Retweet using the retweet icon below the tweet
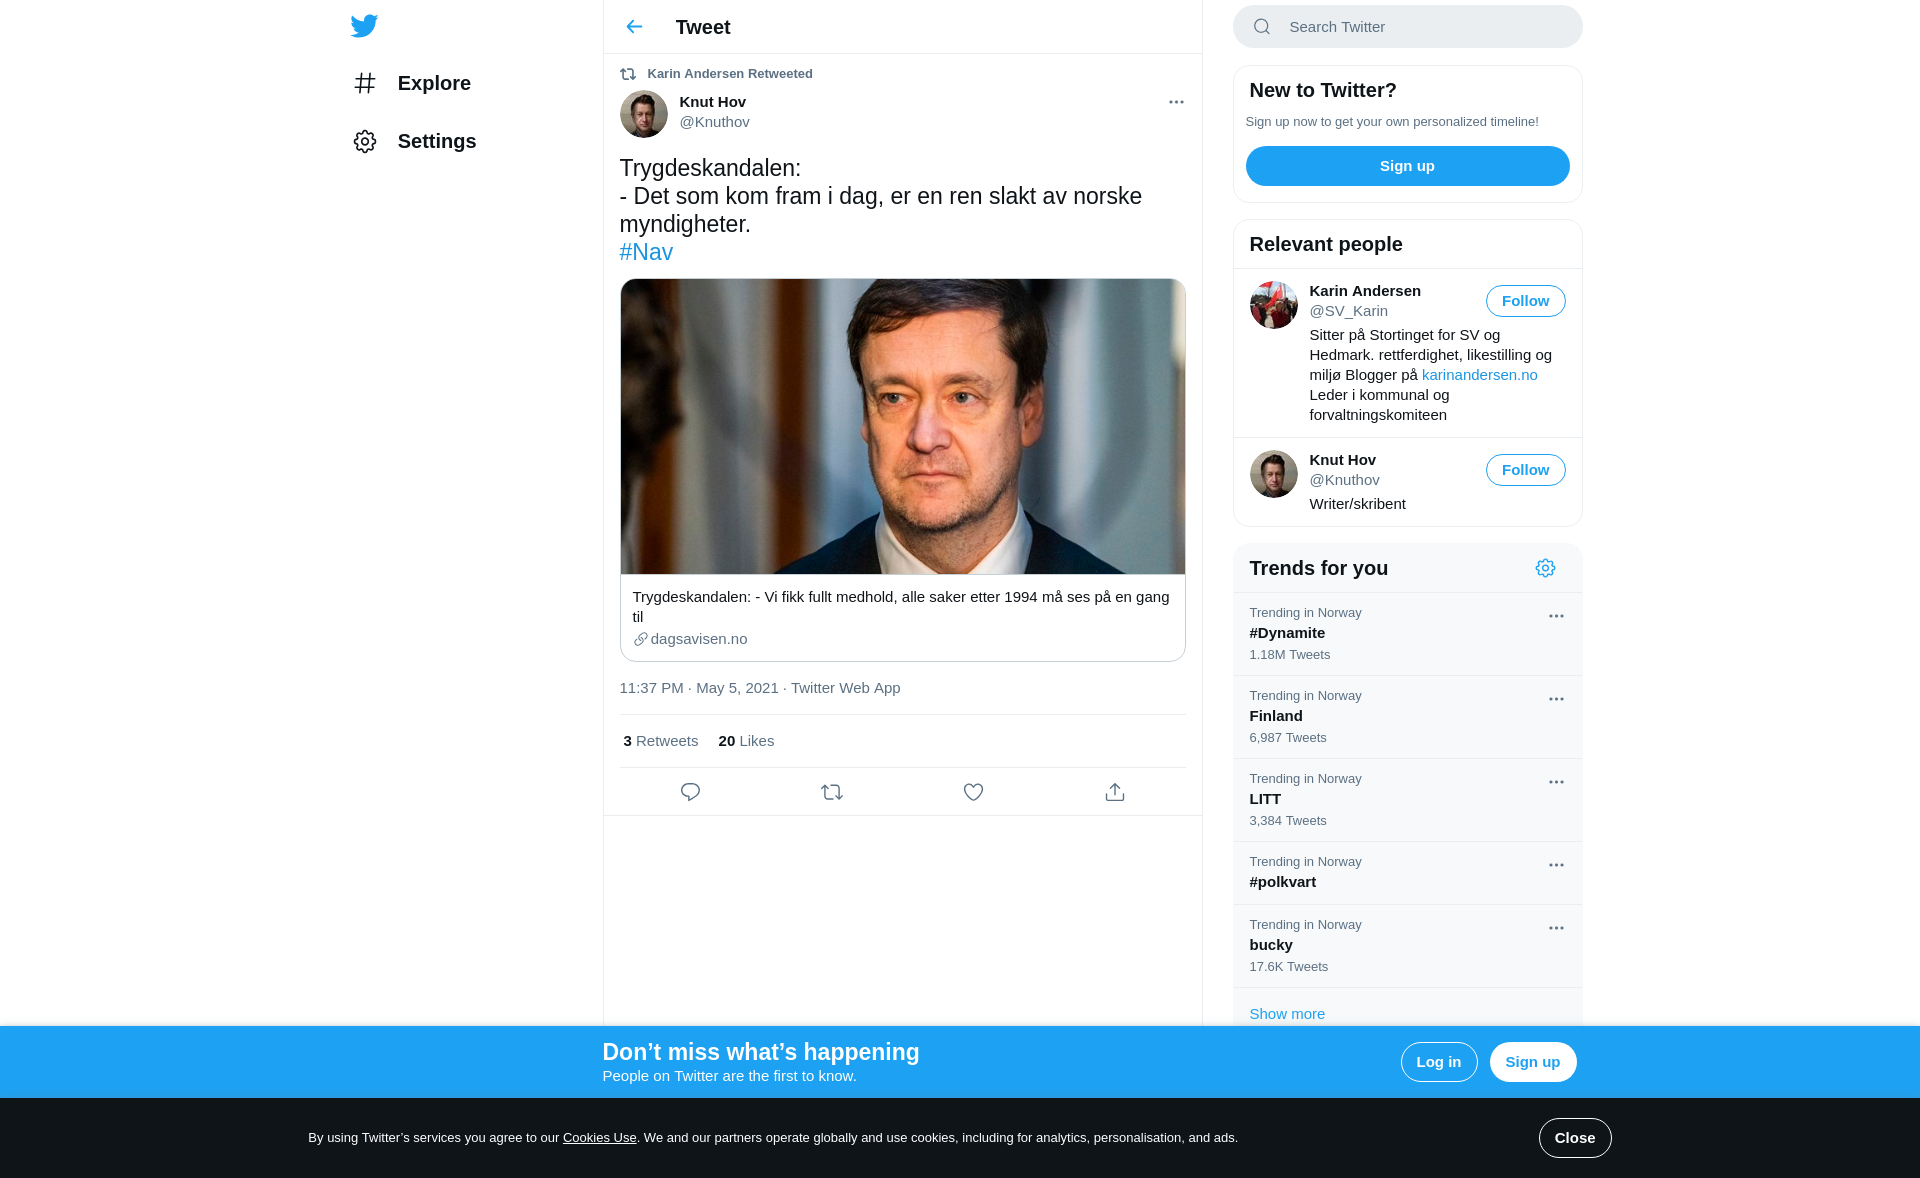 832,792
